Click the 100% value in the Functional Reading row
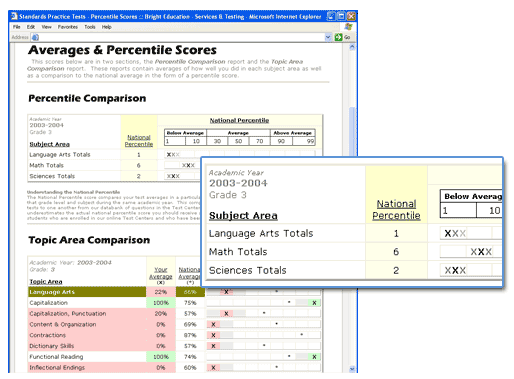 161,357
